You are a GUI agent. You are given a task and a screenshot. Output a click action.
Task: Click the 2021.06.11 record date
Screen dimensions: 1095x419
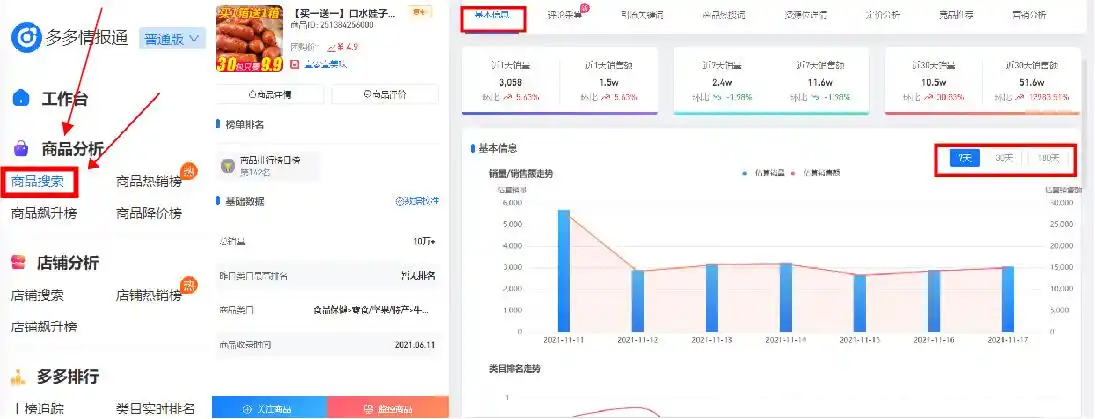(415, 345)
